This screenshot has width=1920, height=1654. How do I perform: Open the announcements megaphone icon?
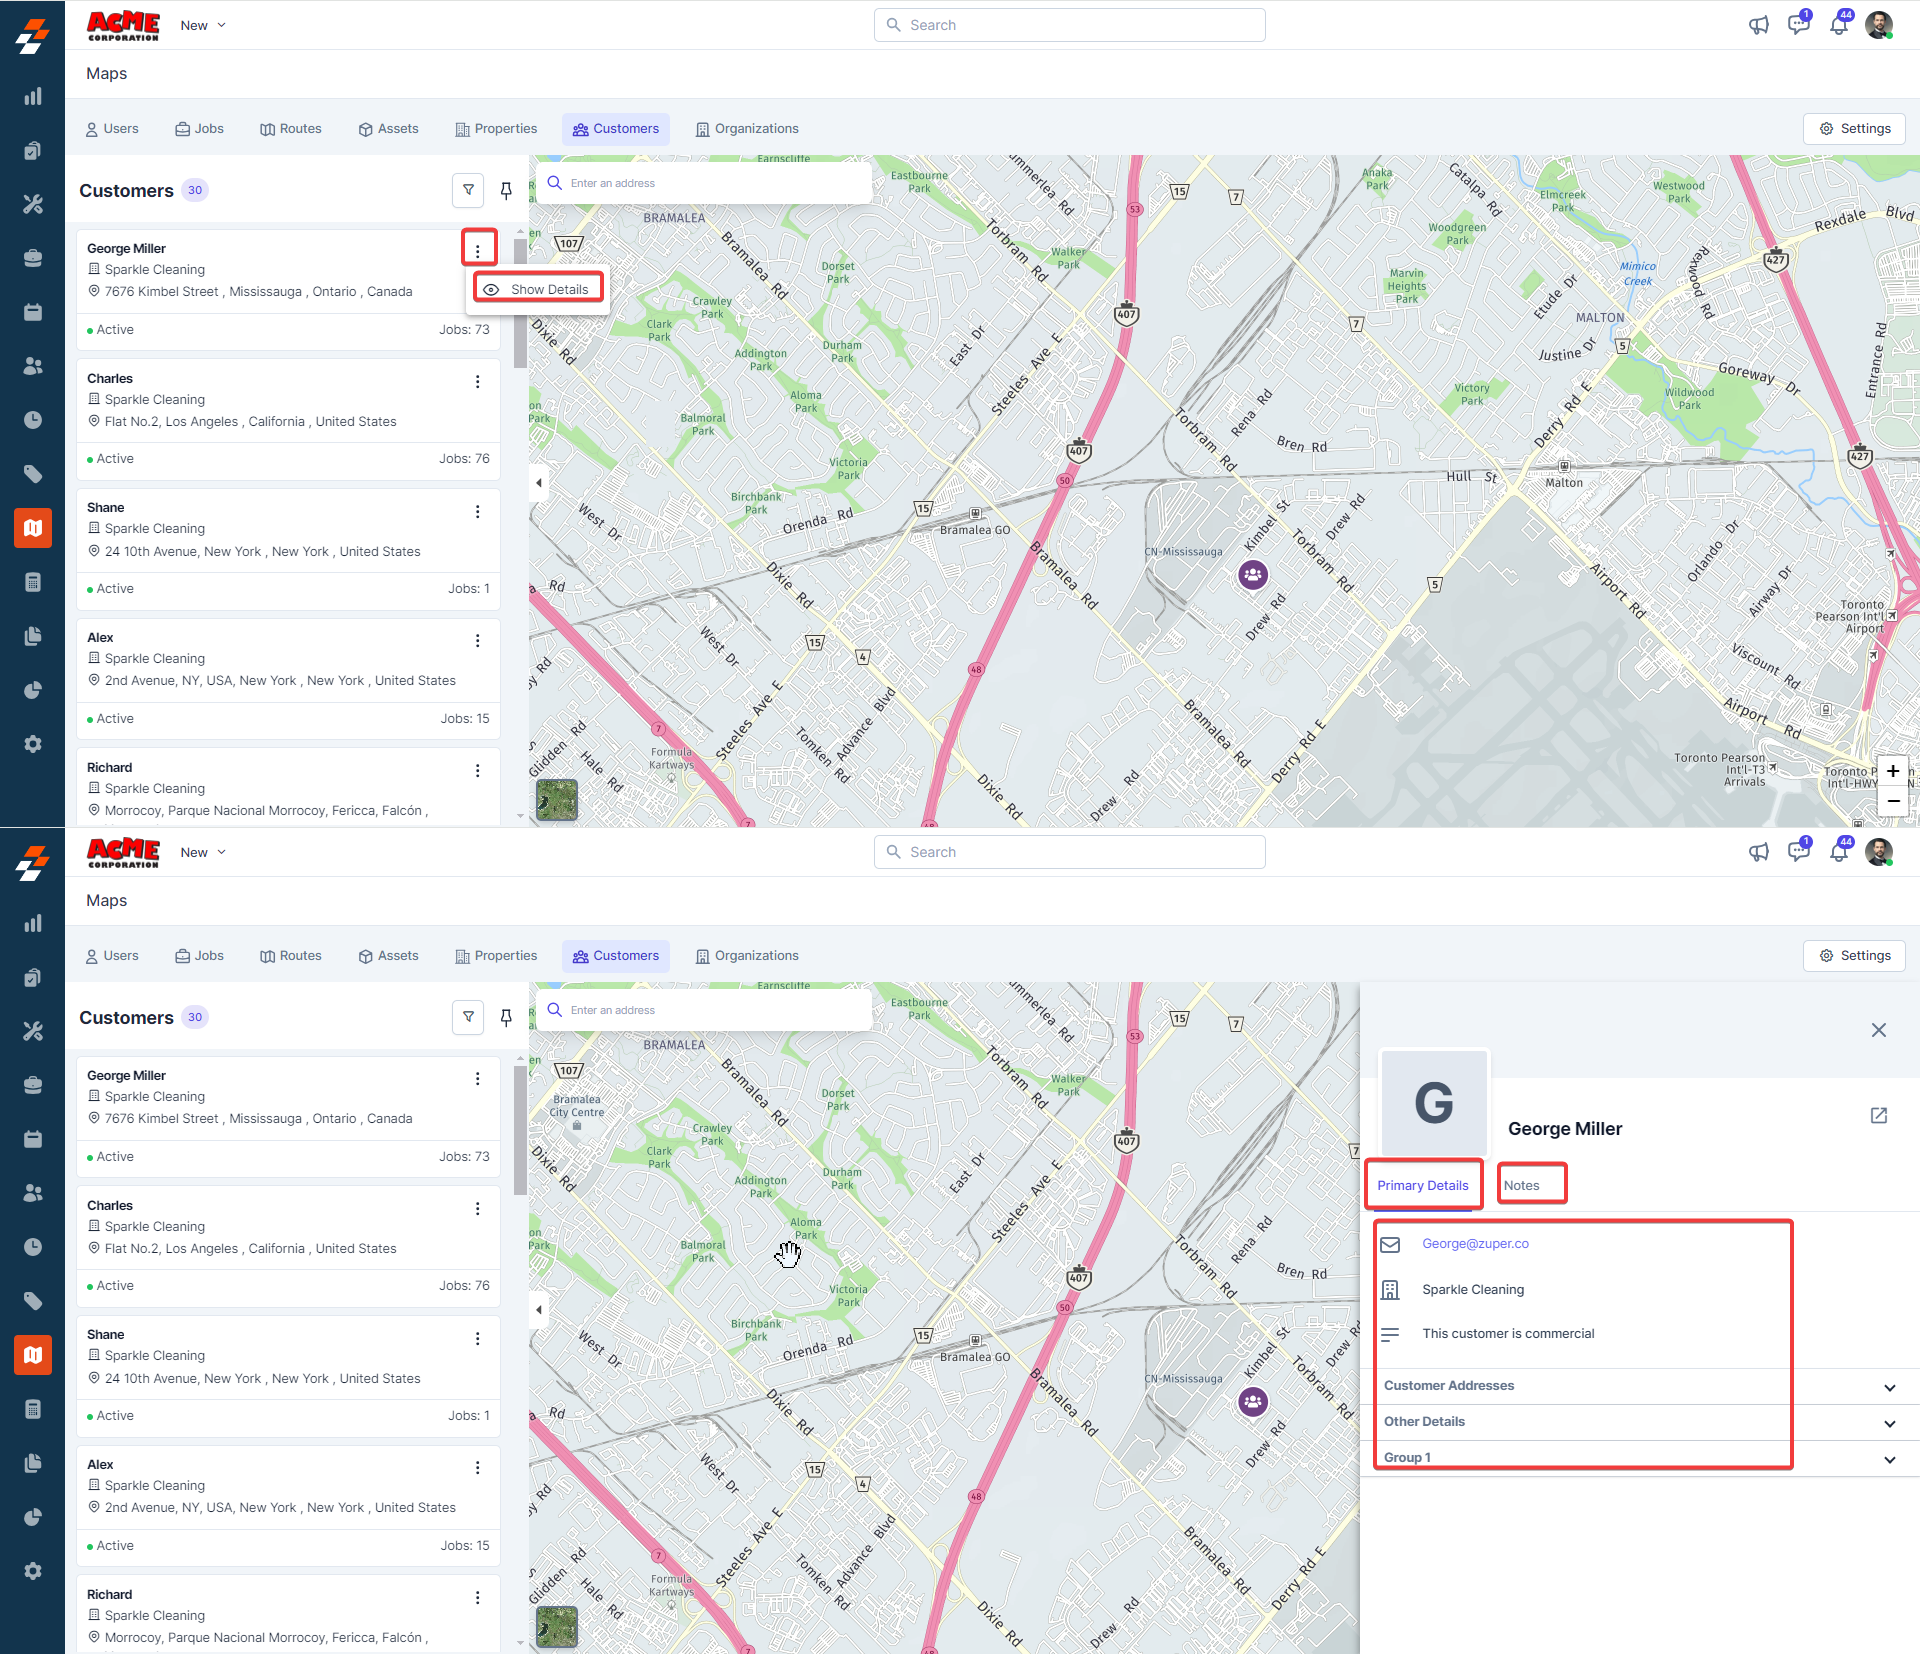pos(1758,25)
